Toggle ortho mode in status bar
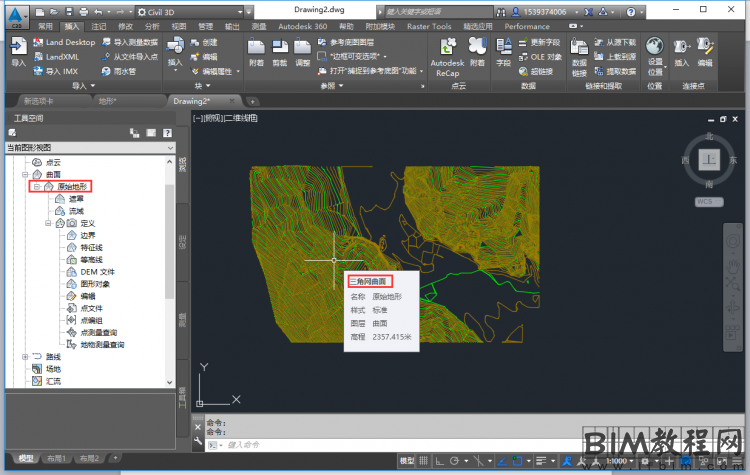Viewport: 750px width, 475px height. point(440,461)
